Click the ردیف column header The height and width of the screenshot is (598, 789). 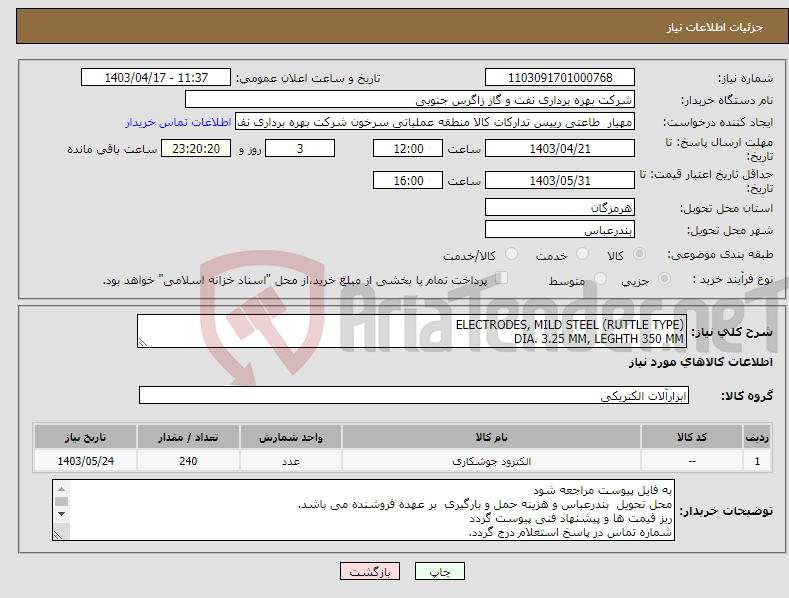click(x=757, y=437)
